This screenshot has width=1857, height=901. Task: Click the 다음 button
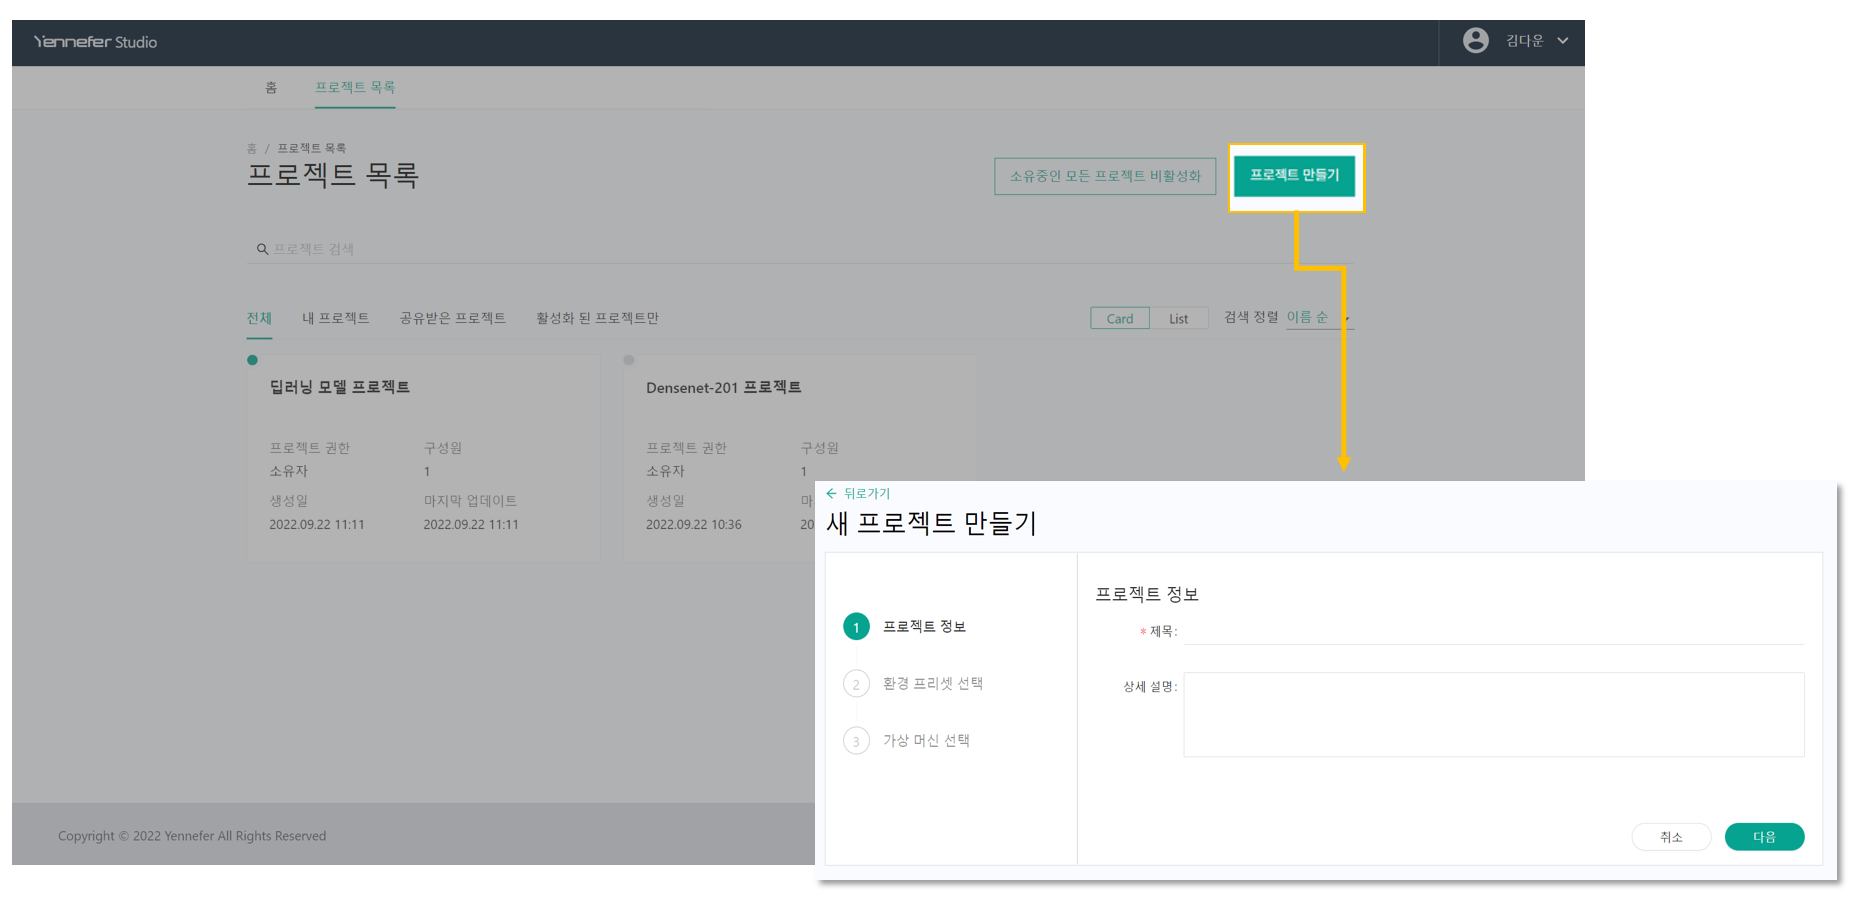click(x=1763, y=837)
